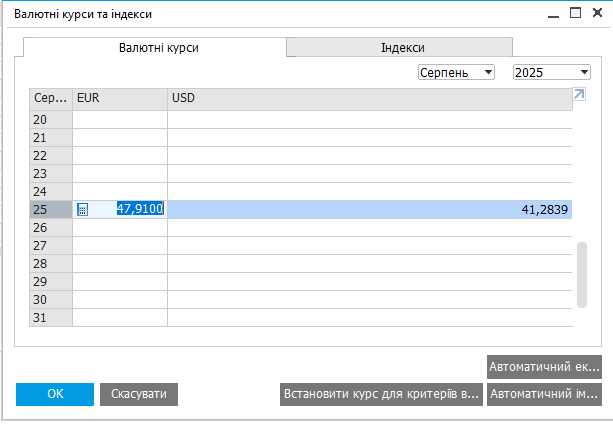Click calculator icon in EUR cell
Image resolution: width=613 pixels, height=424 pixels.
pos(83,210)
